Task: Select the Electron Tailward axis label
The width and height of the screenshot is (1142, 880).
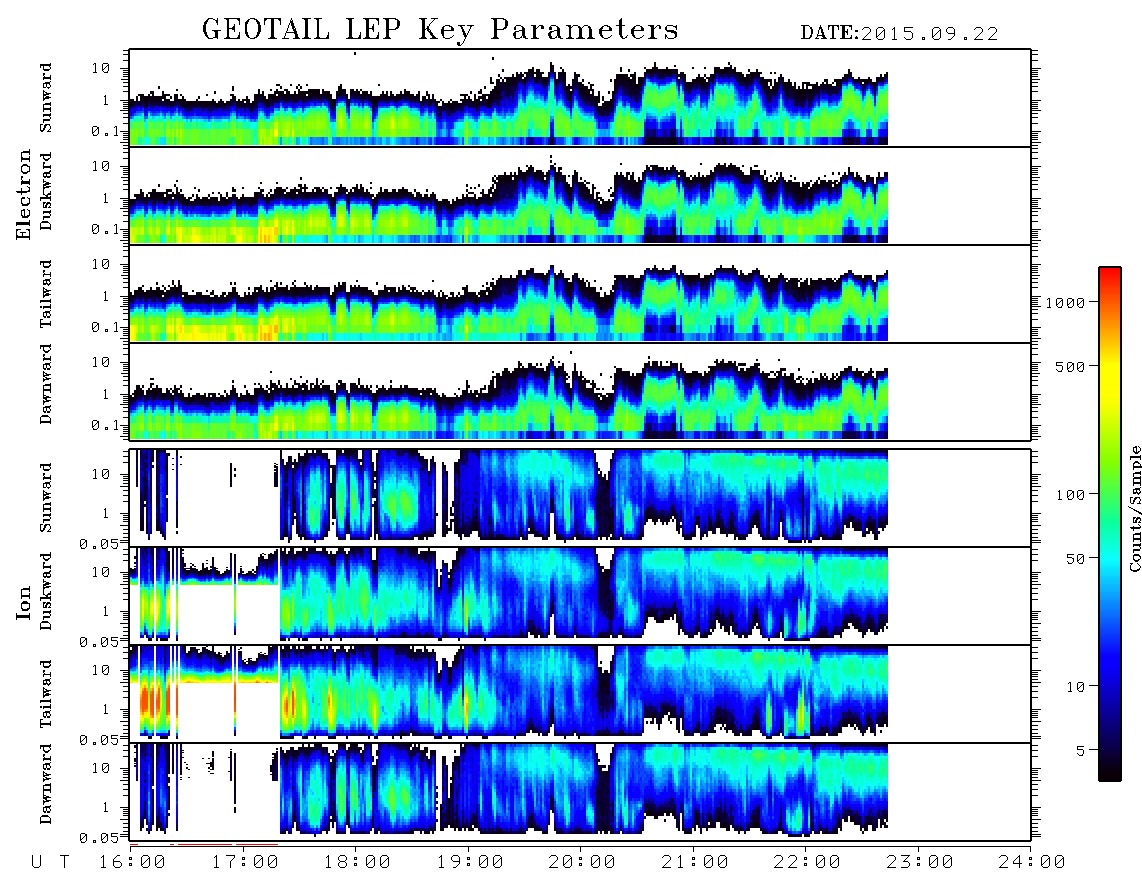Action: [x=45, y=293]
